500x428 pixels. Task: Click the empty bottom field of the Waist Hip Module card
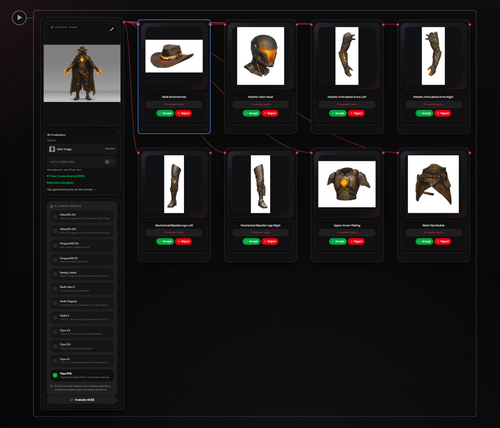click(433, 255)
